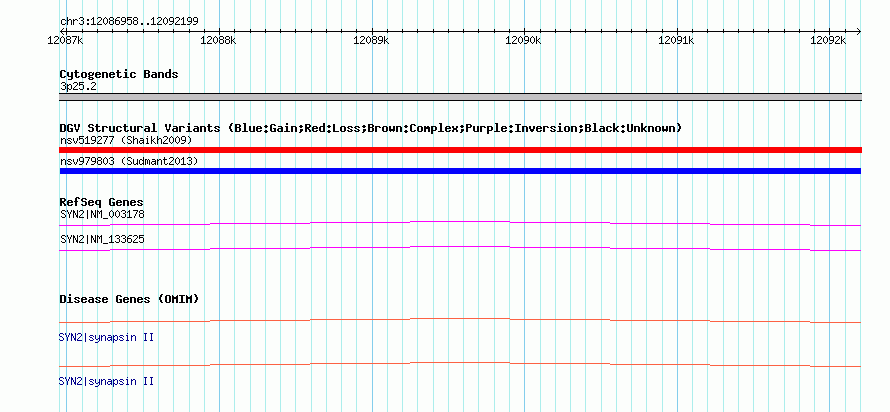890x412 pixels.
Task: Click the 12088k ruler tick label
Action: 219,41
